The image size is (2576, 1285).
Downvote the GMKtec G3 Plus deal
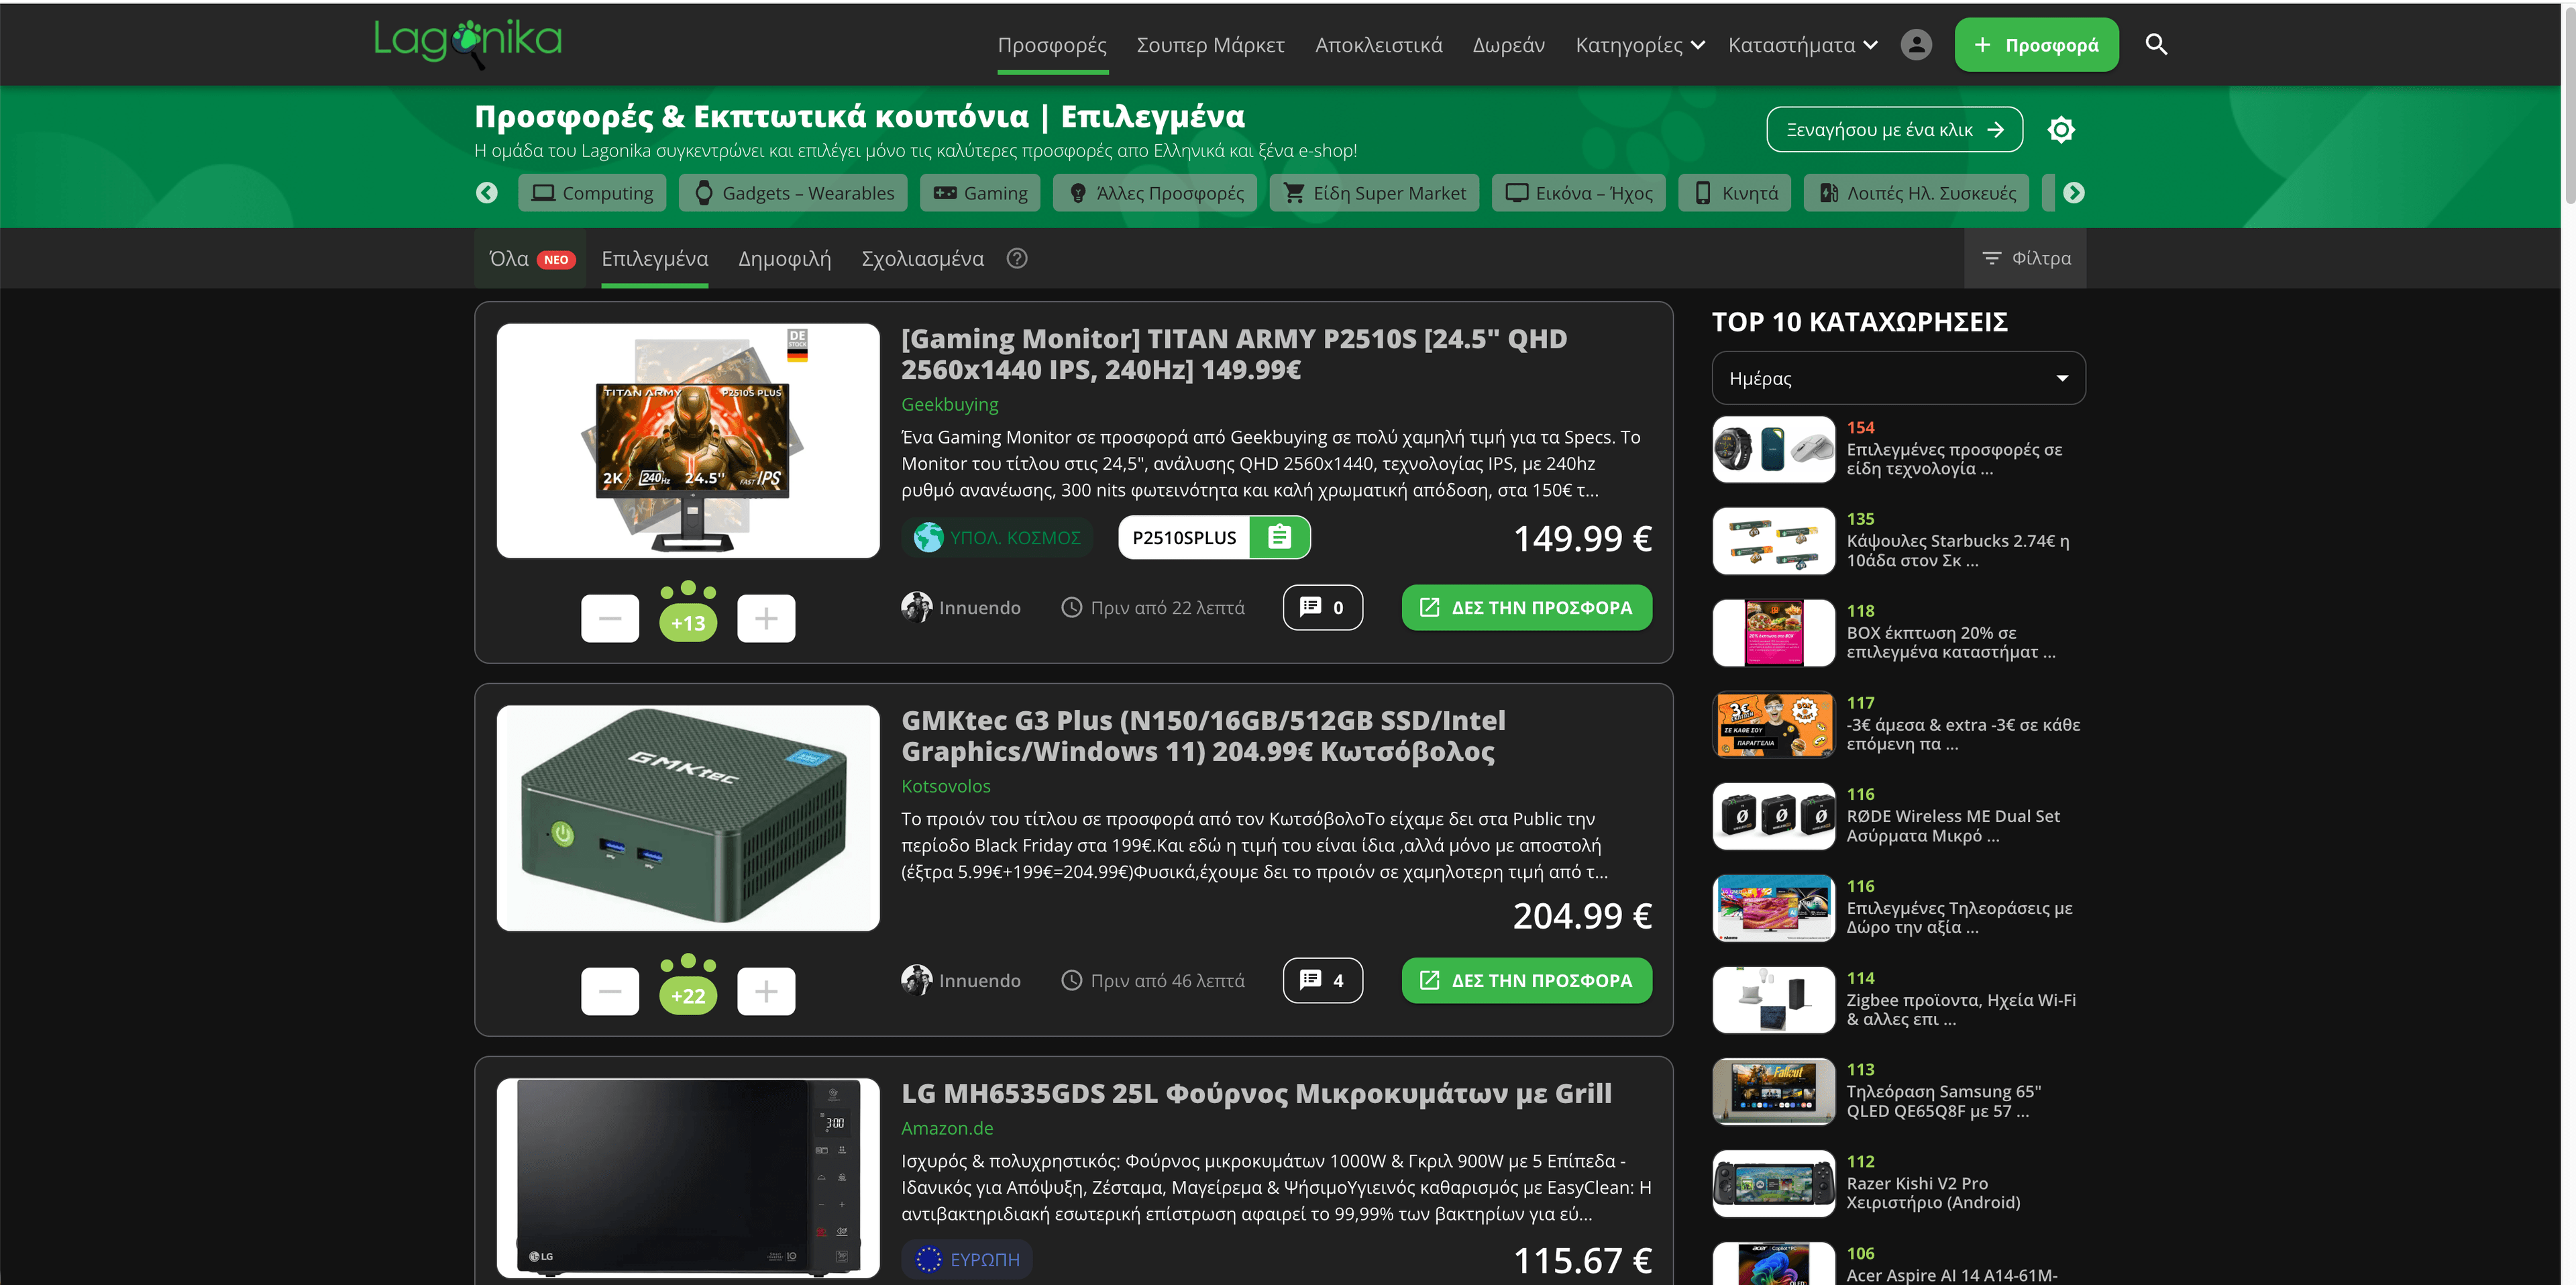coord(610,992)
